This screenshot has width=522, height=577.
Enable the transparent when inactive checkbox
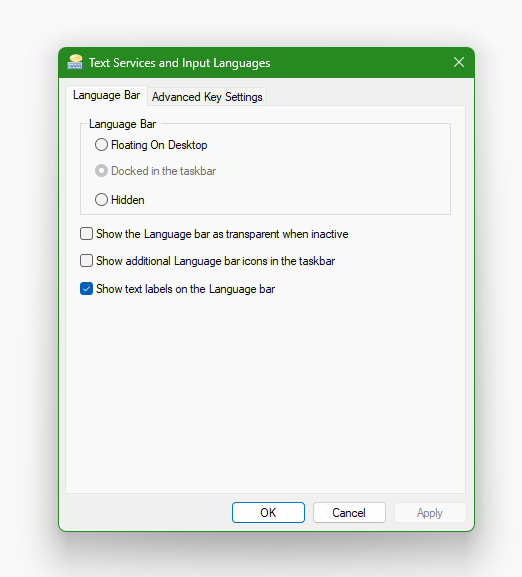pyautogui.click(x=86, y=234)
